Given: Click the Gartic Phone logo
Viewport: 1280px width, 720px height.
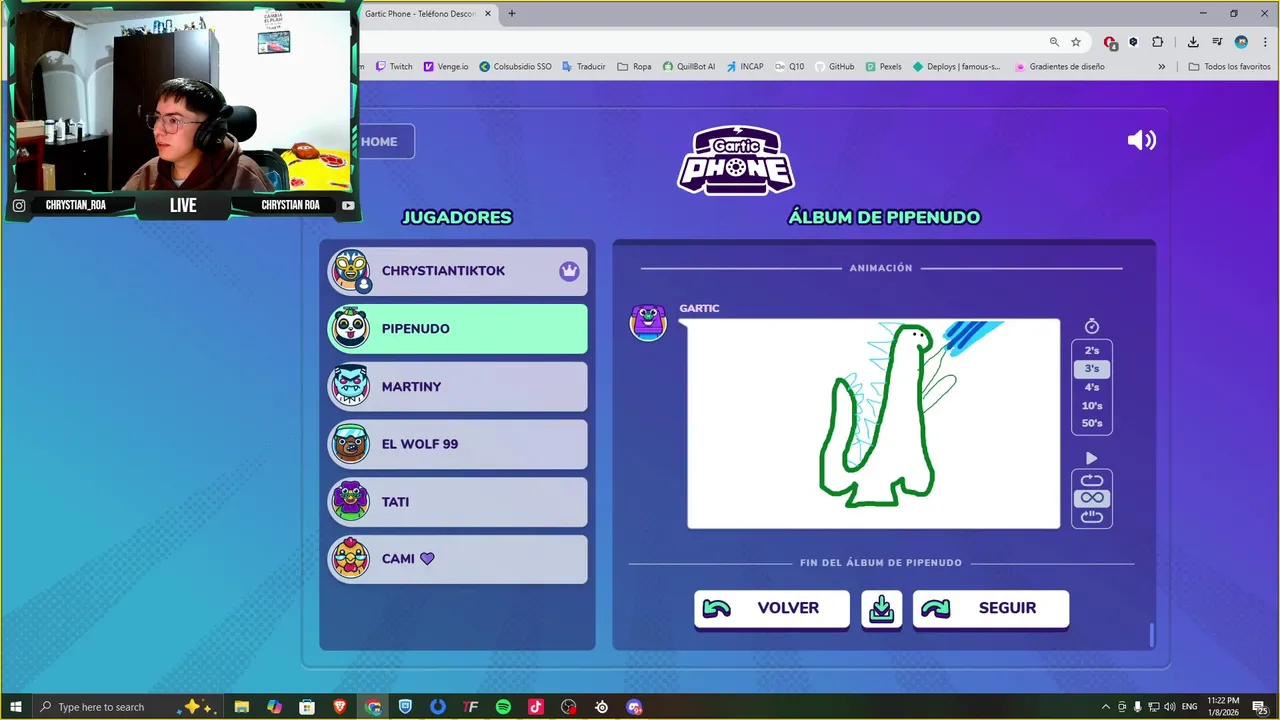Looking at the screenshot, I should (x=736, y=160).
